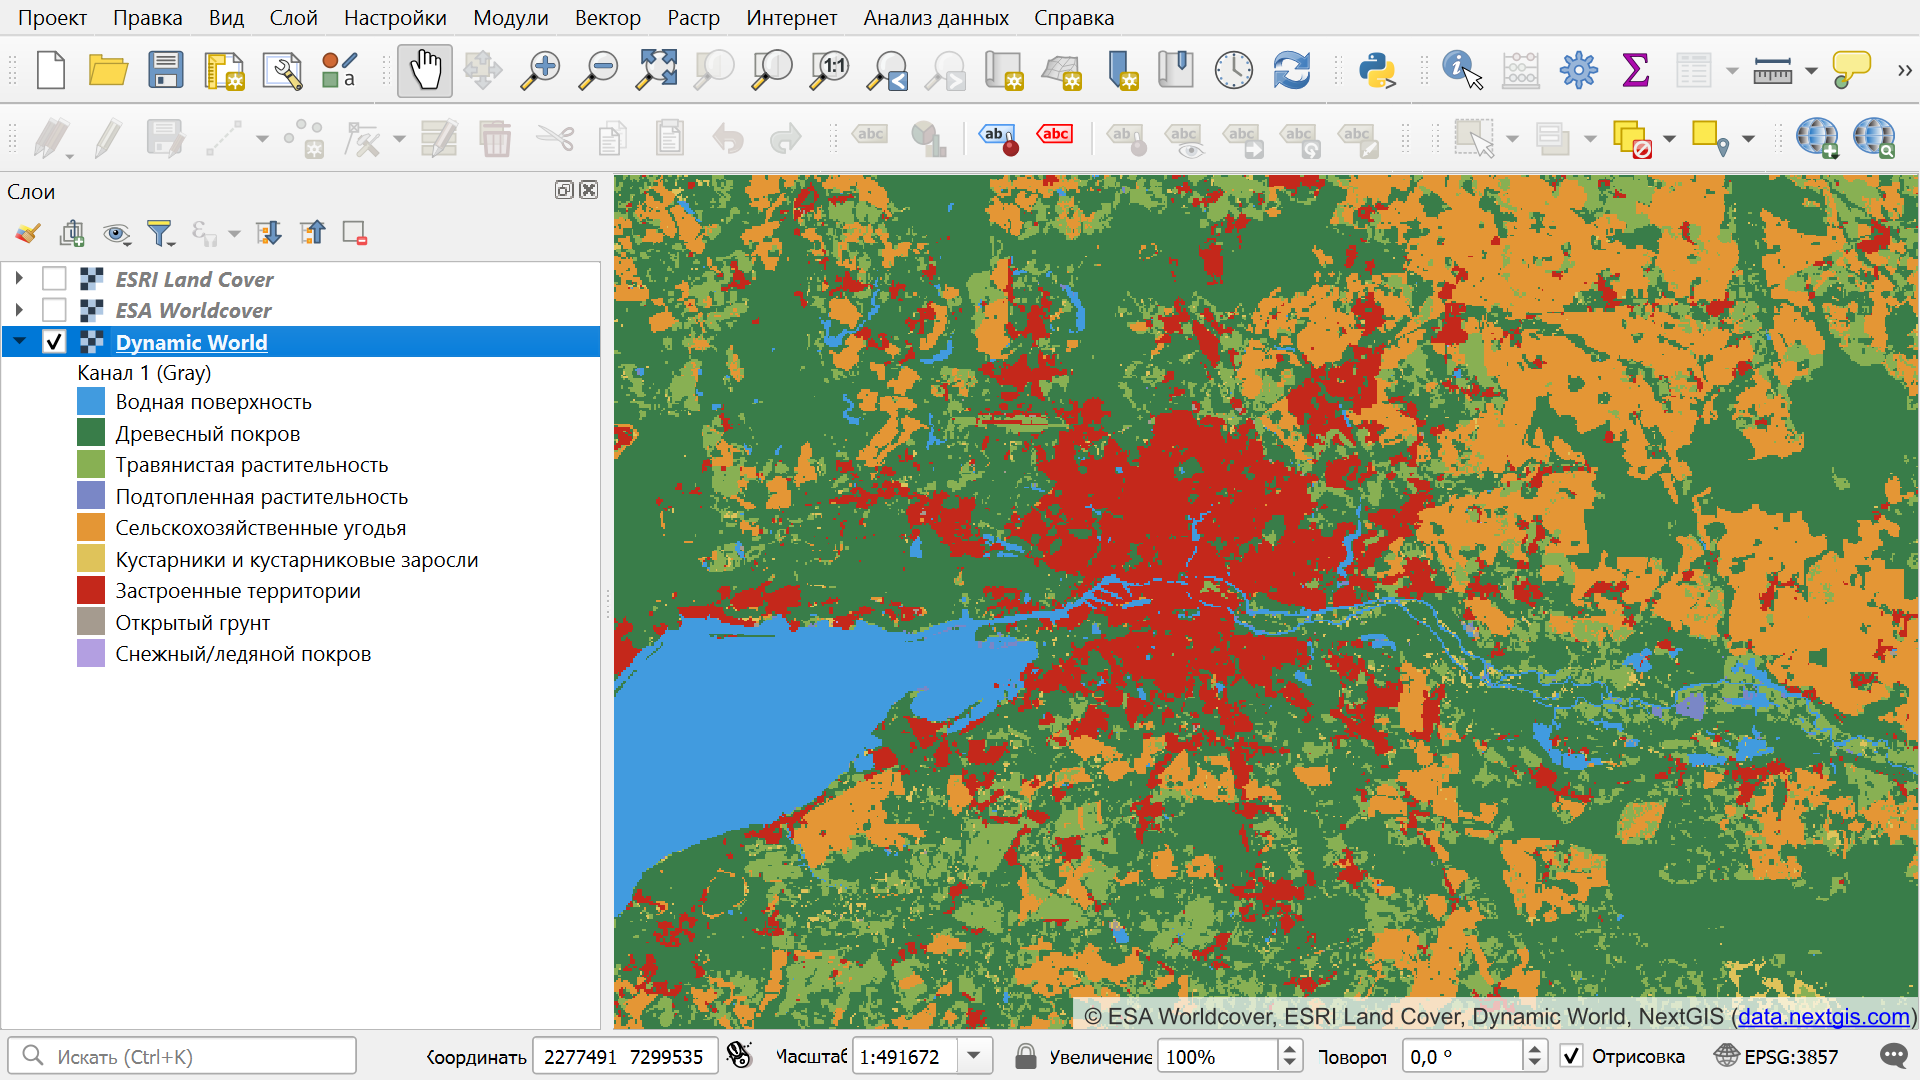The height and width of the screenshot is (1080, 1920).
Task: Expand ESRI Land Cover layer tree
Action: pyautogui.click(x=19, y=279)
